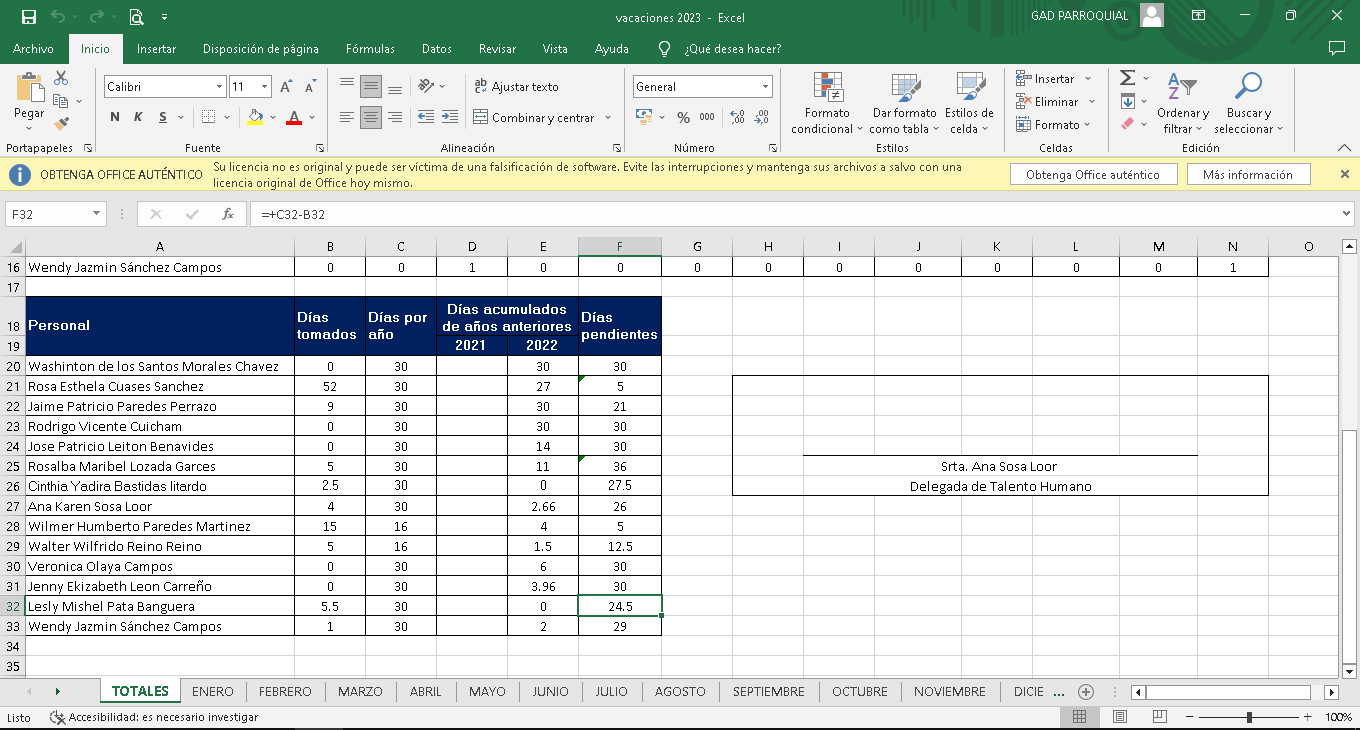This screenshot has width=1360, height=730.
Task: Open the Fórmulas ribbon tab
Action: click(x=370, y=49)
